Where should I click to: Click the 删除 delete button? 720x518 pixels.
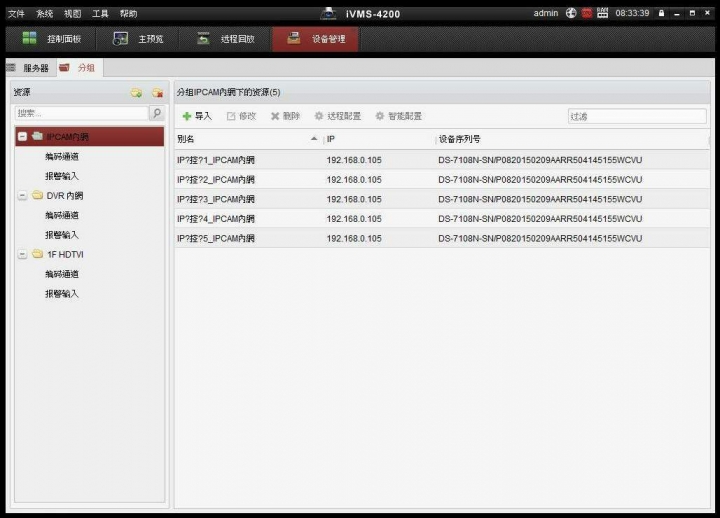click(x=285, y=116)
